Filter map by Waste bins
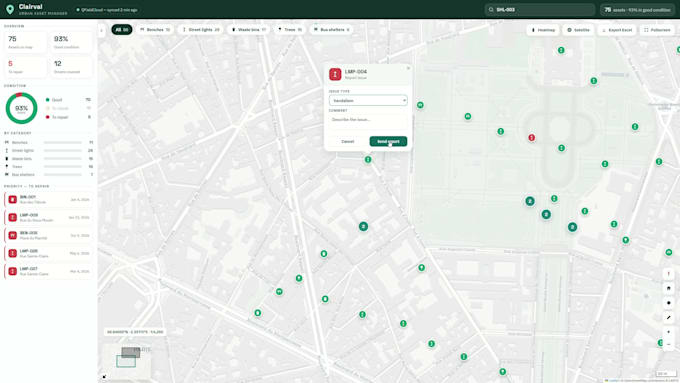Screen dimensions: 680x383 tap(248, 29)
